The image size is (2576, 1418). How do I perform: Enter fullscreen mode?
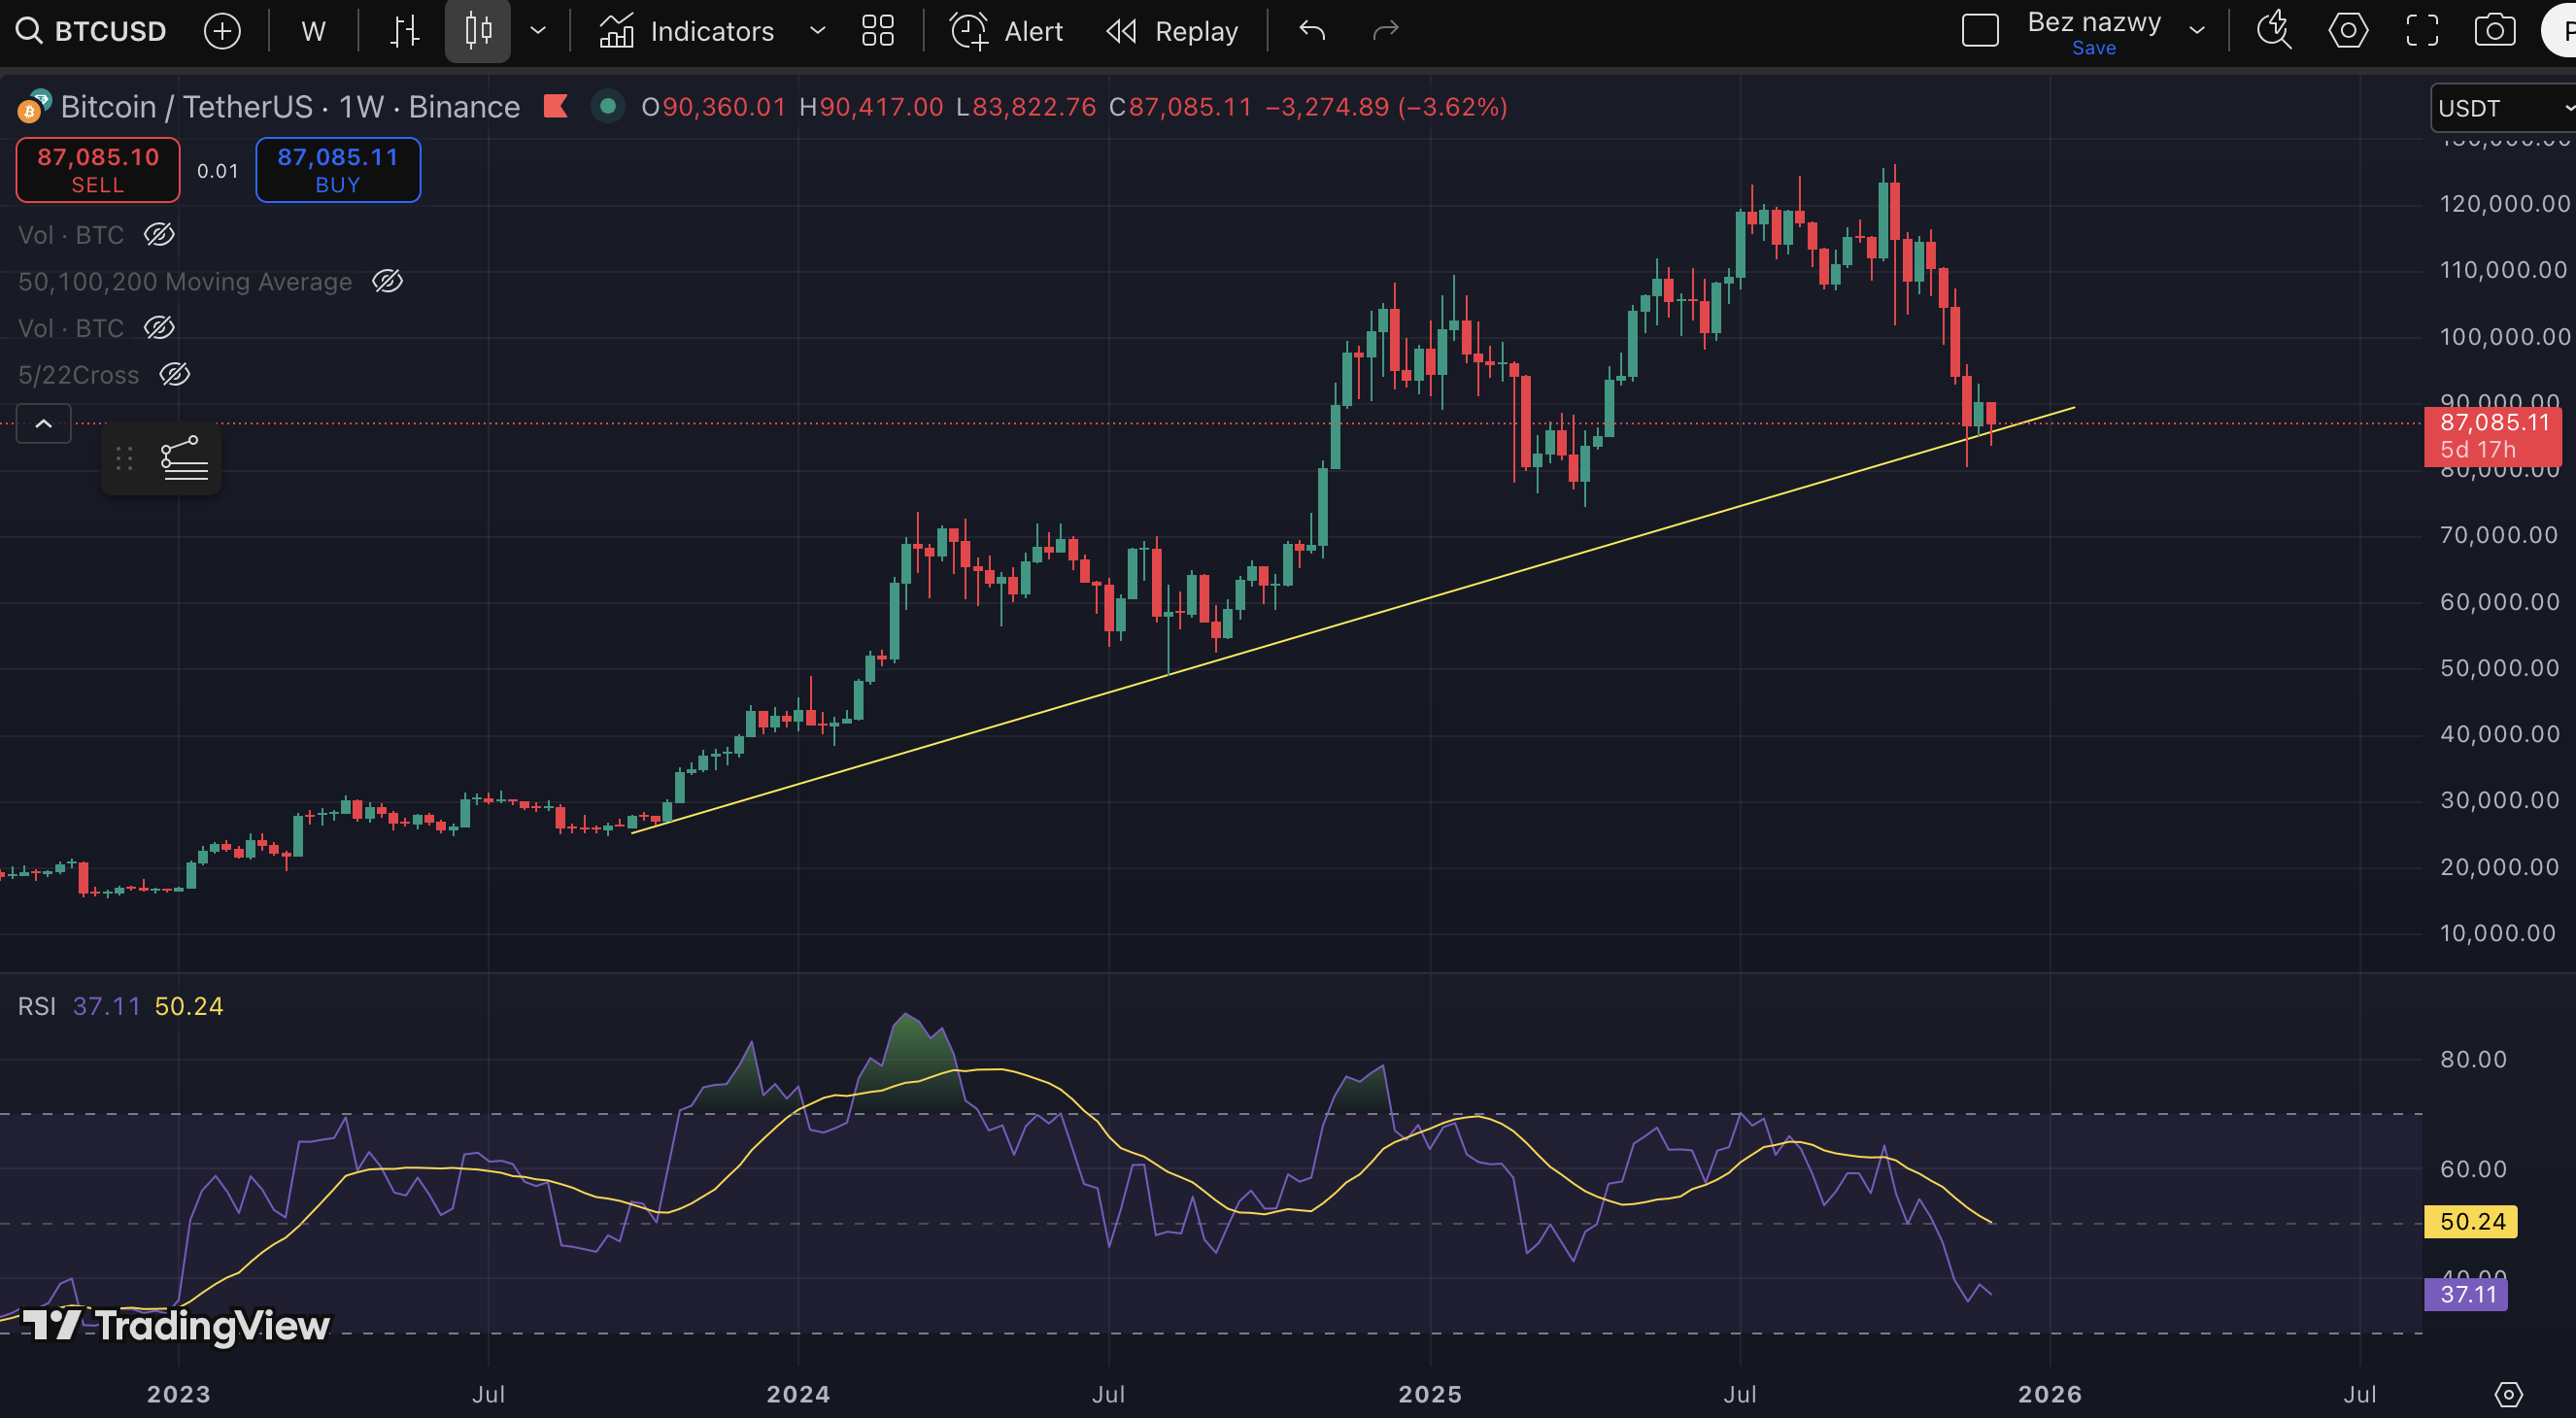pyautogui.click(x=2421, y=31)
